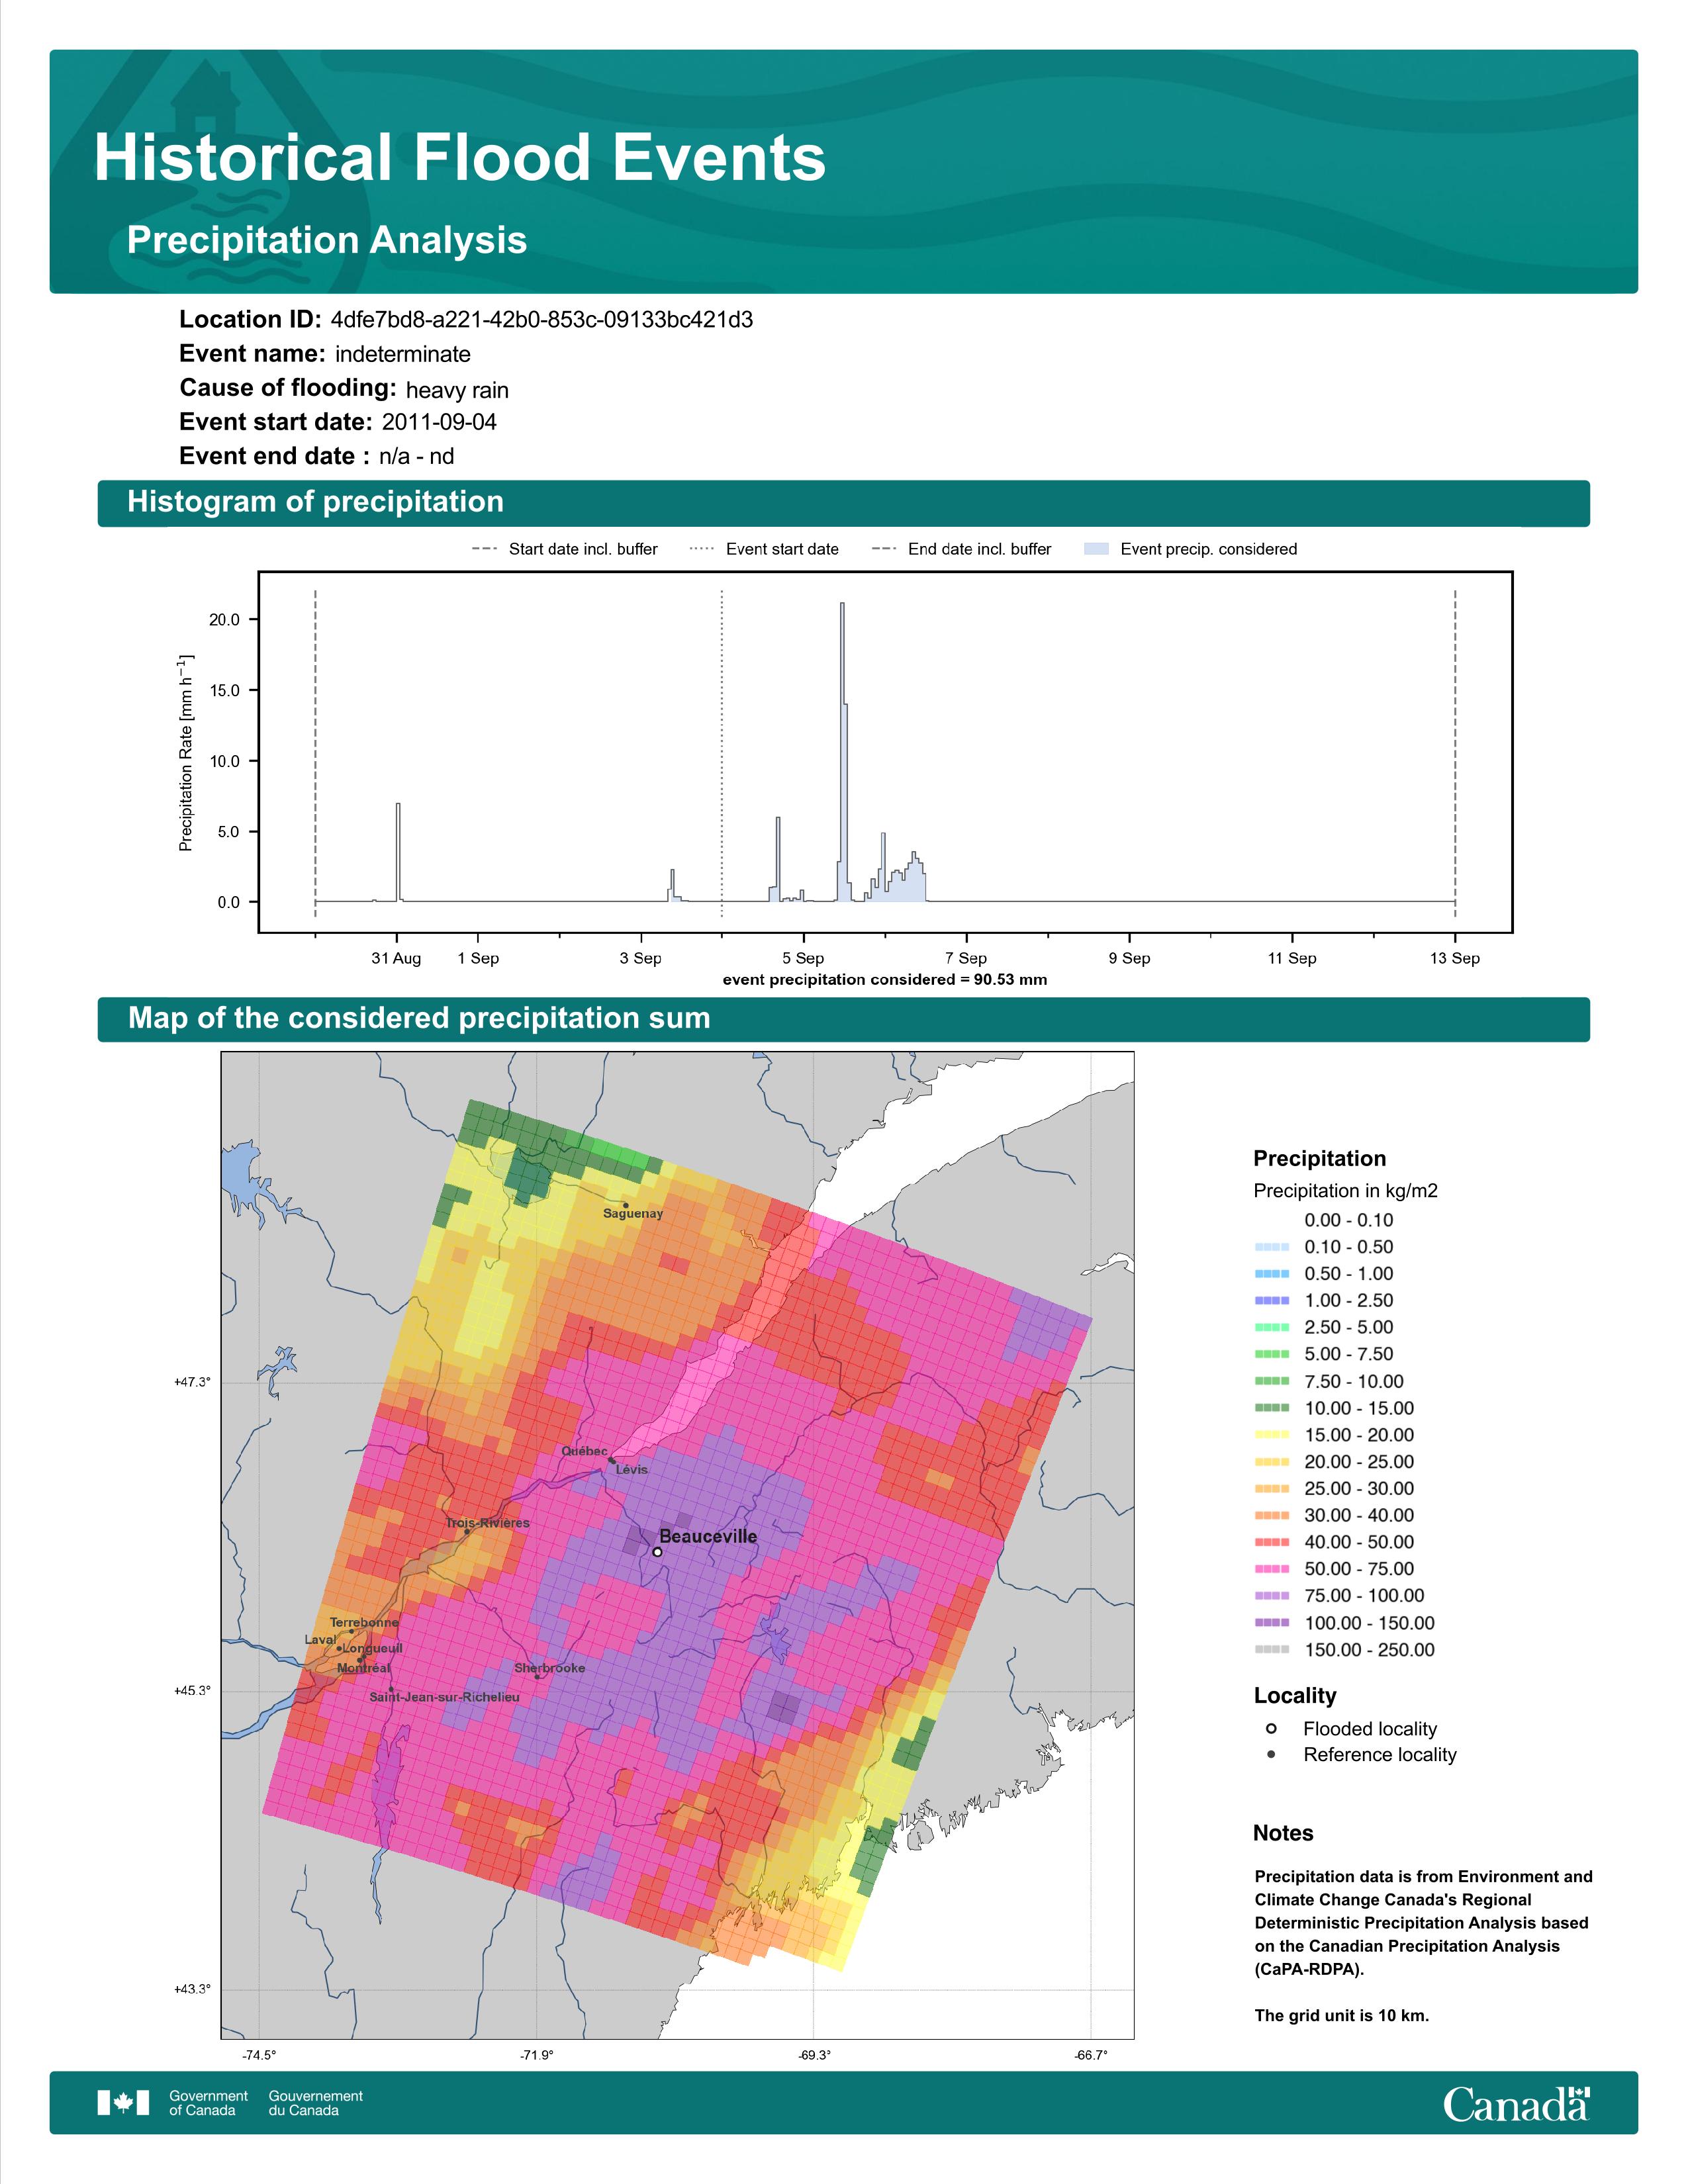This screenshot has height=2184, width=1688.
Task: Click the Sherbrooke label on map
Action: coord(550,1668)
